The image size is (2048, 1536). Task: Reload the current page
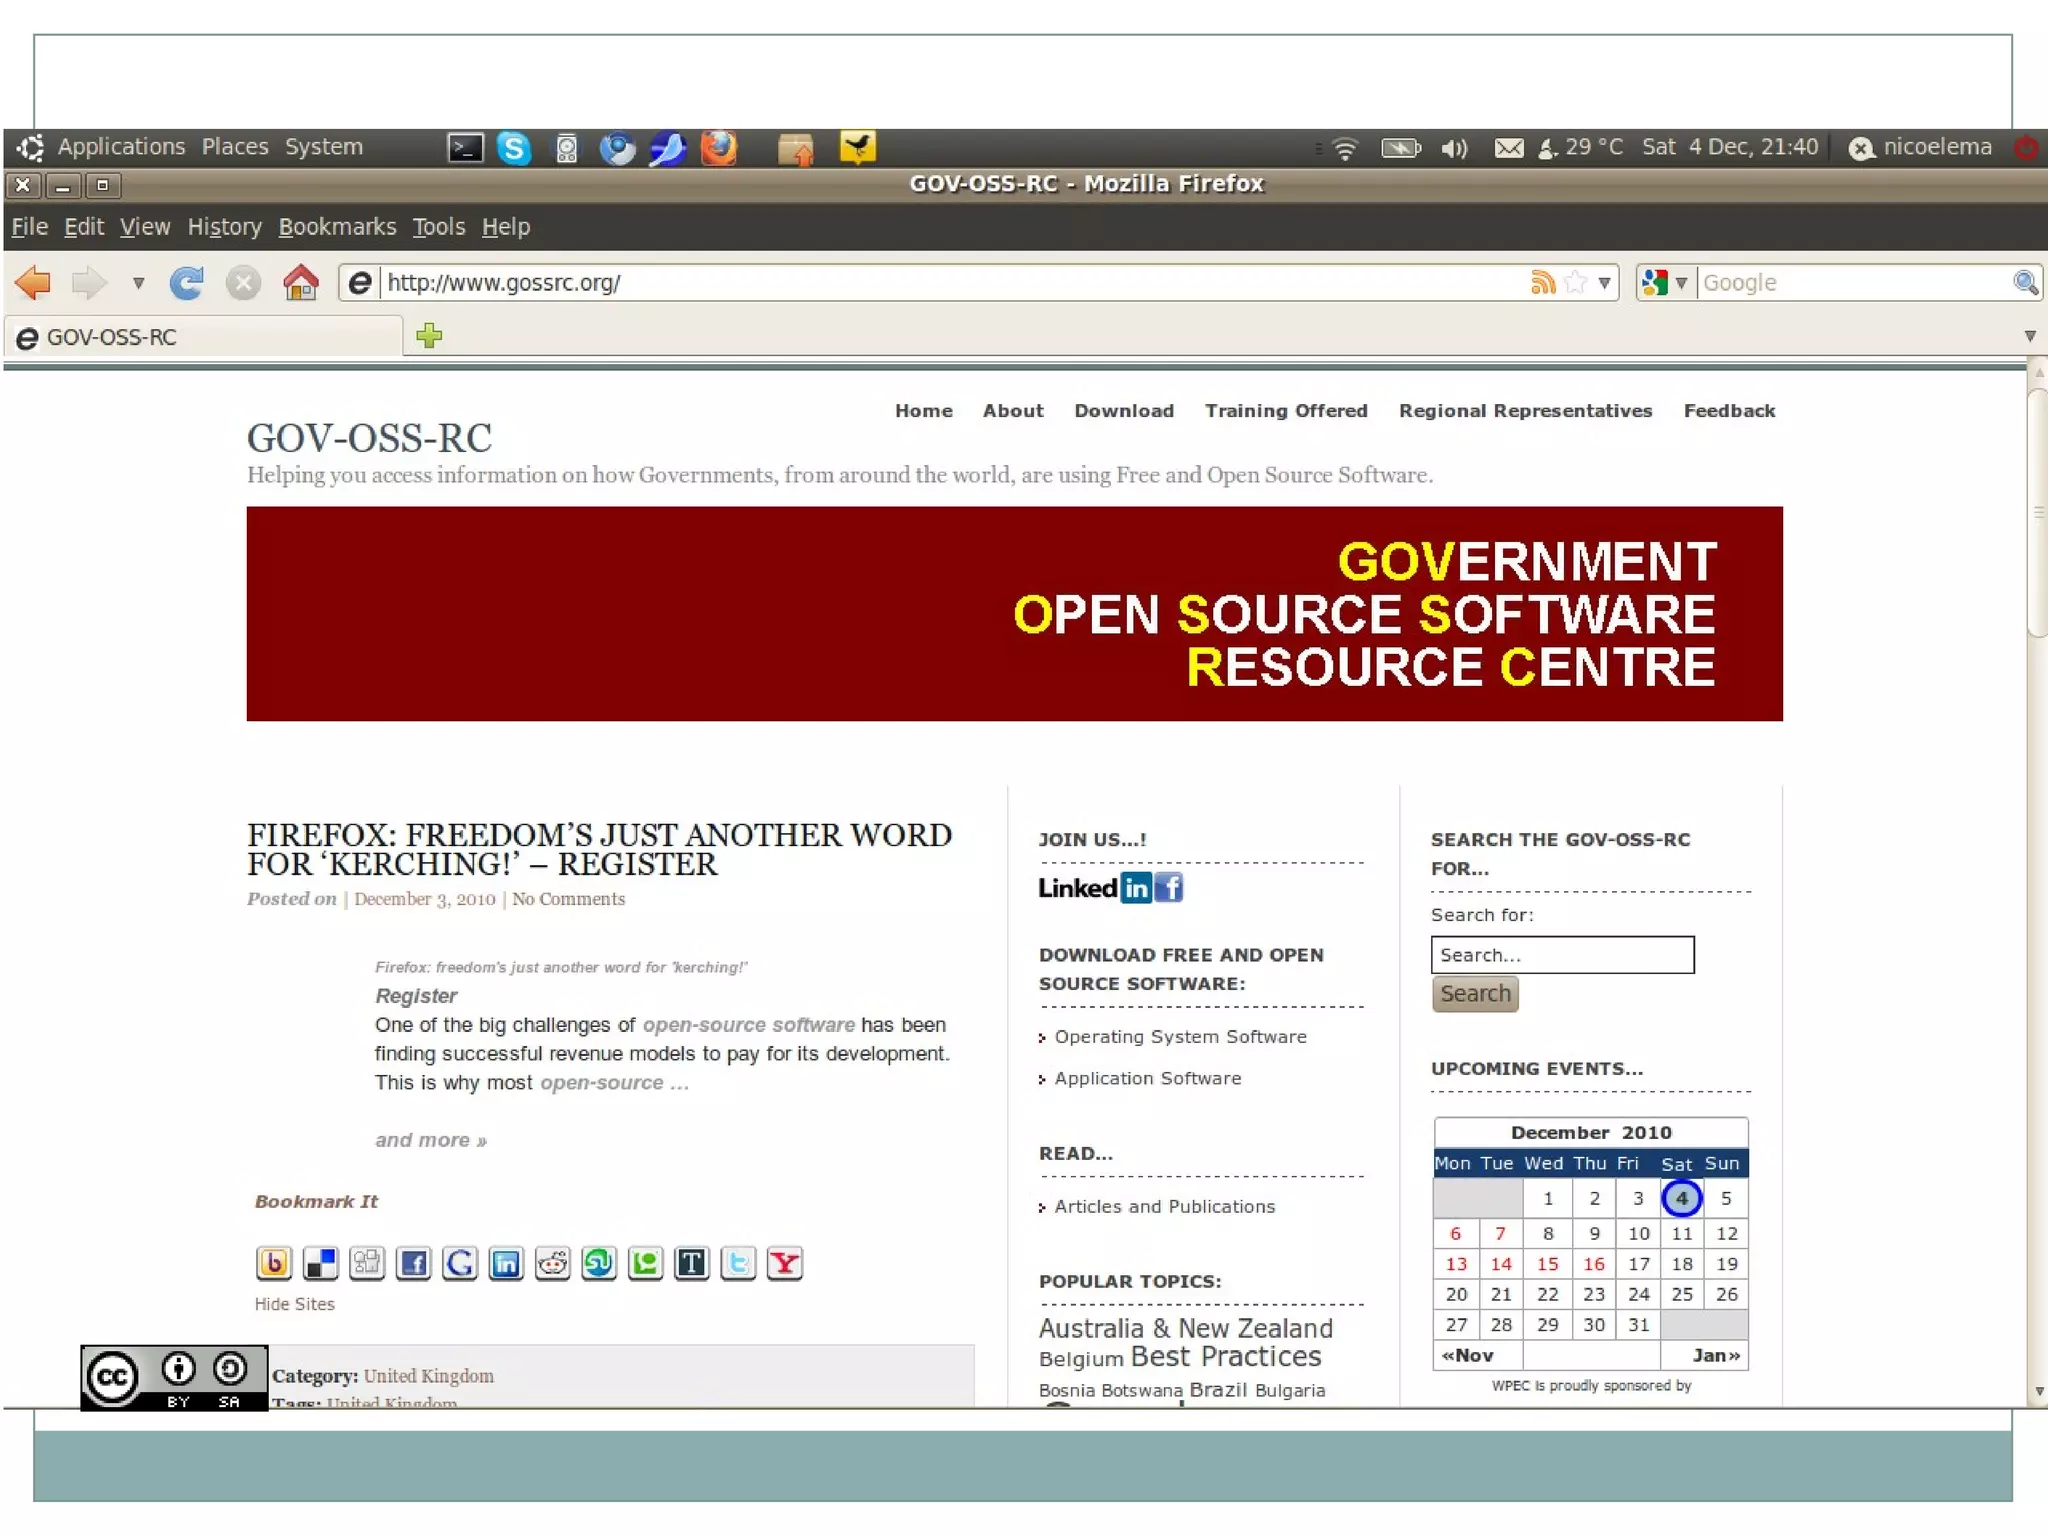tap(186, 283)
